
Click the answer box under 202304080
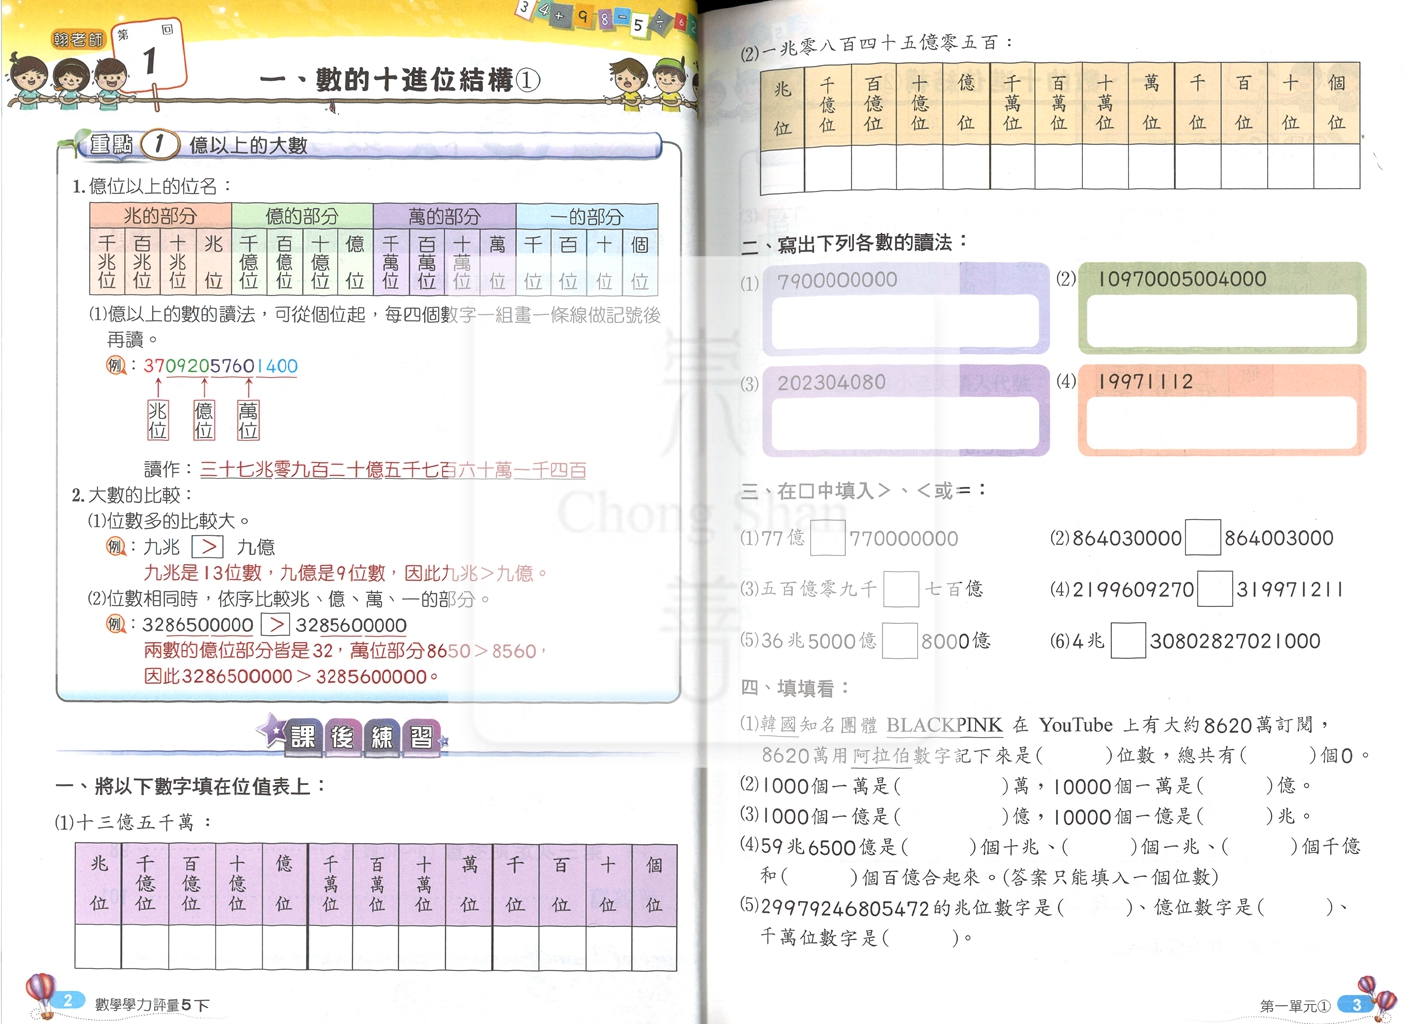click(x=905, y=424)
